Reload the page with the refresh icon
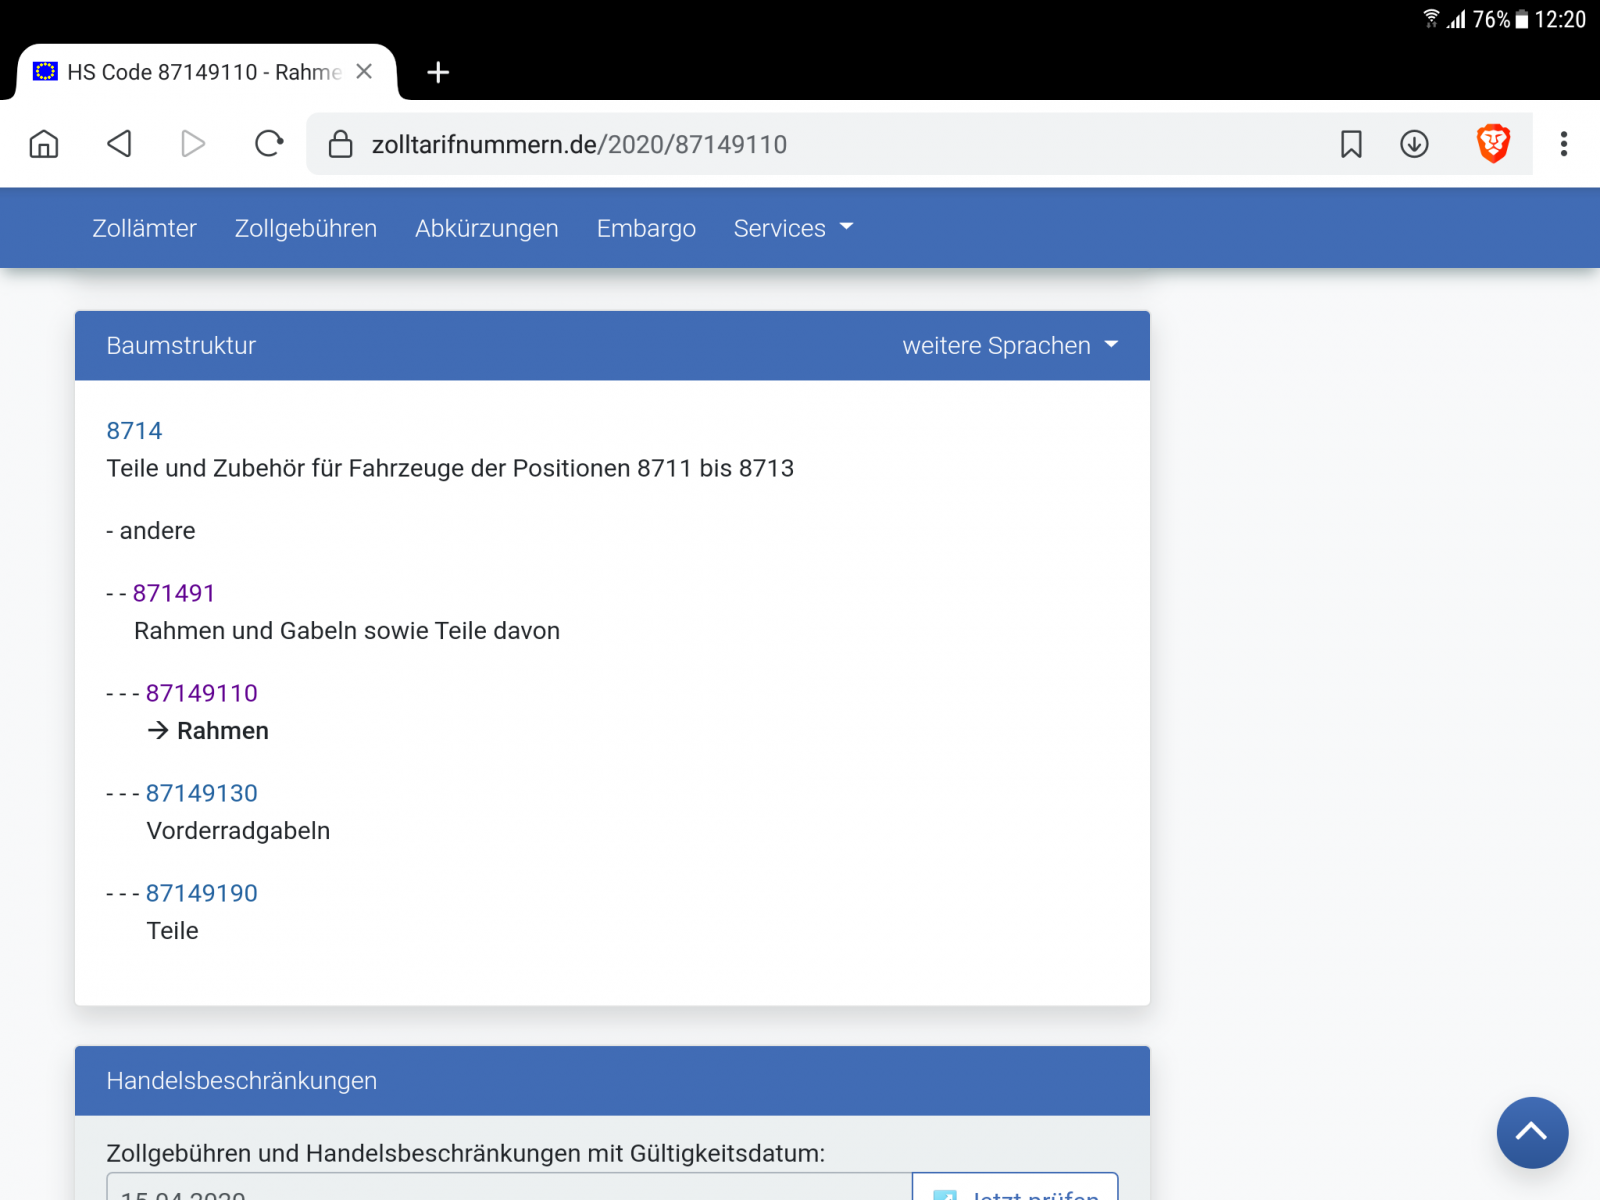The height and width of the screenshot is (1200, 1600). [x=268, y=144]
